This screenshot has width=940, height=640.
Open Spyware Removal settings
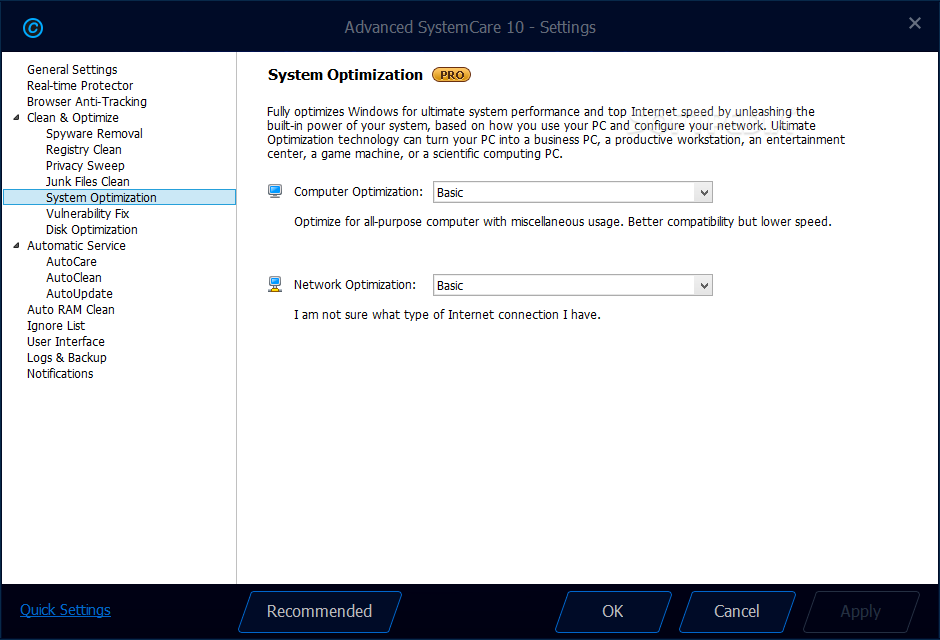pos(94,134)
